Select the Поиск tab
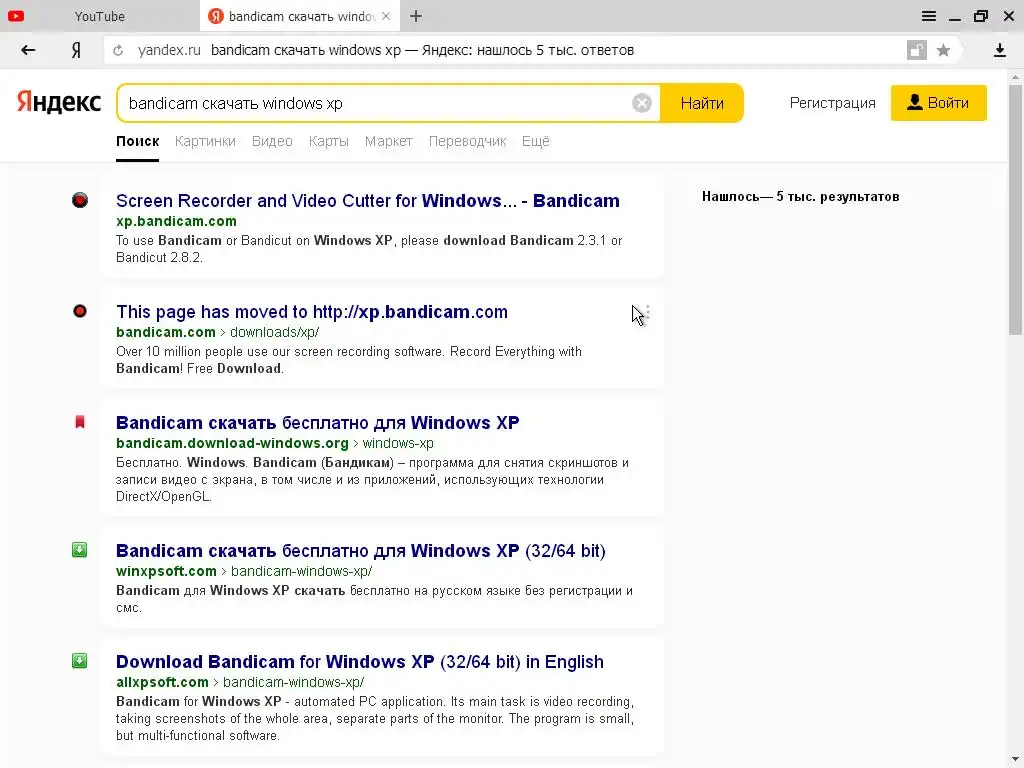The height and width of the screenshot is (768, 1024). click(x=138, y=141)
